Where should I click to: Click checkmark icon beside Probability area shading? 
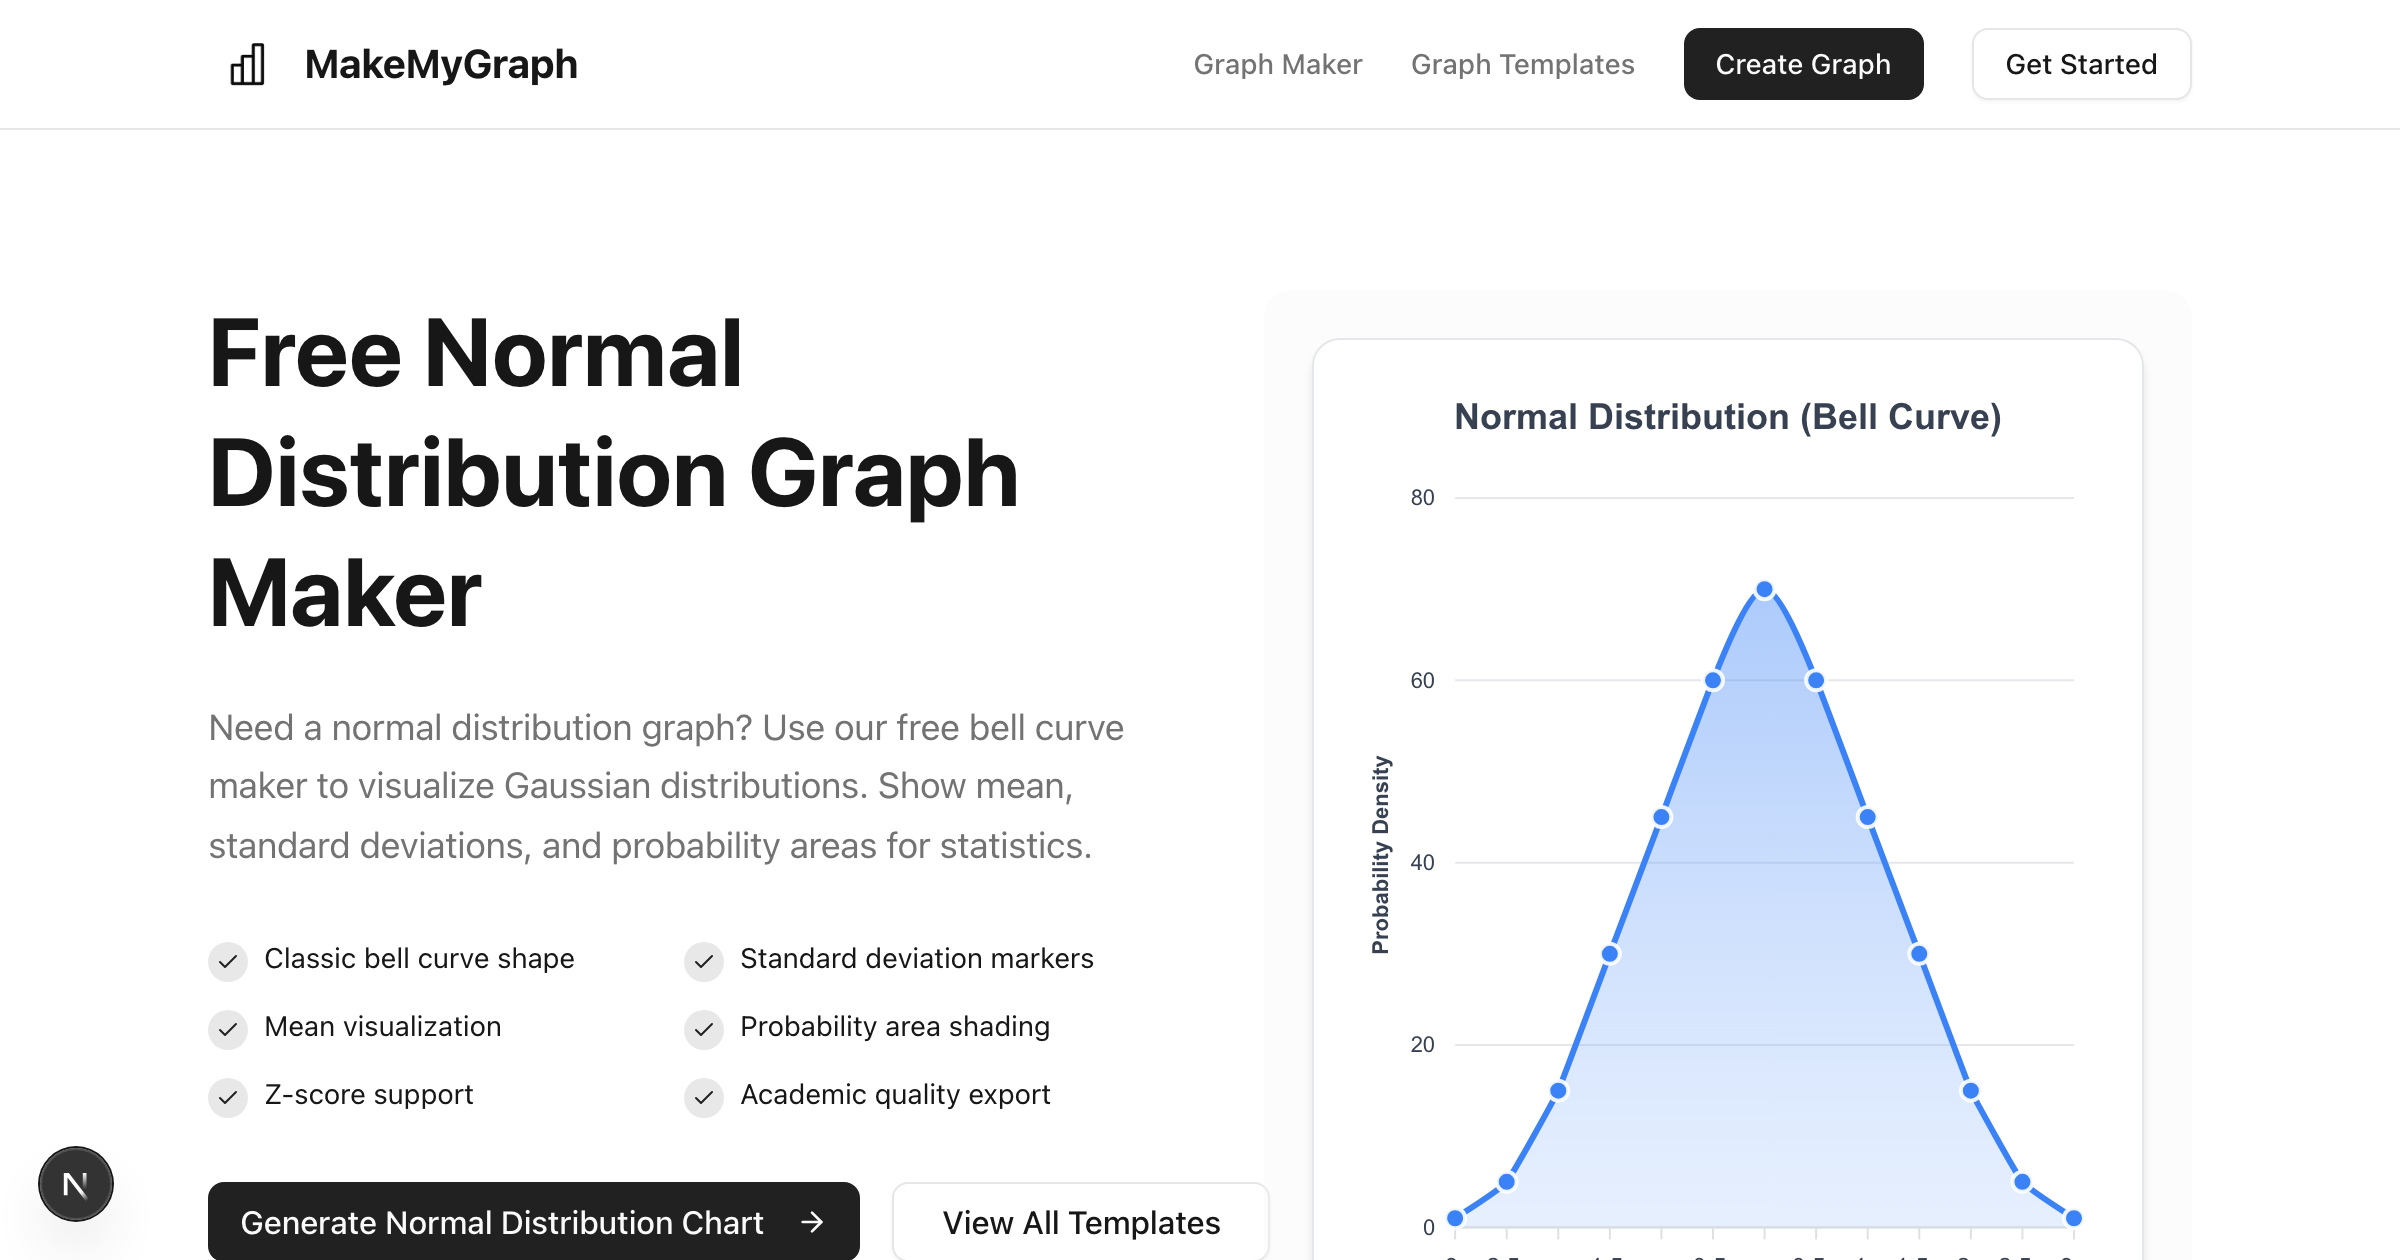(x=704, y=1029)
